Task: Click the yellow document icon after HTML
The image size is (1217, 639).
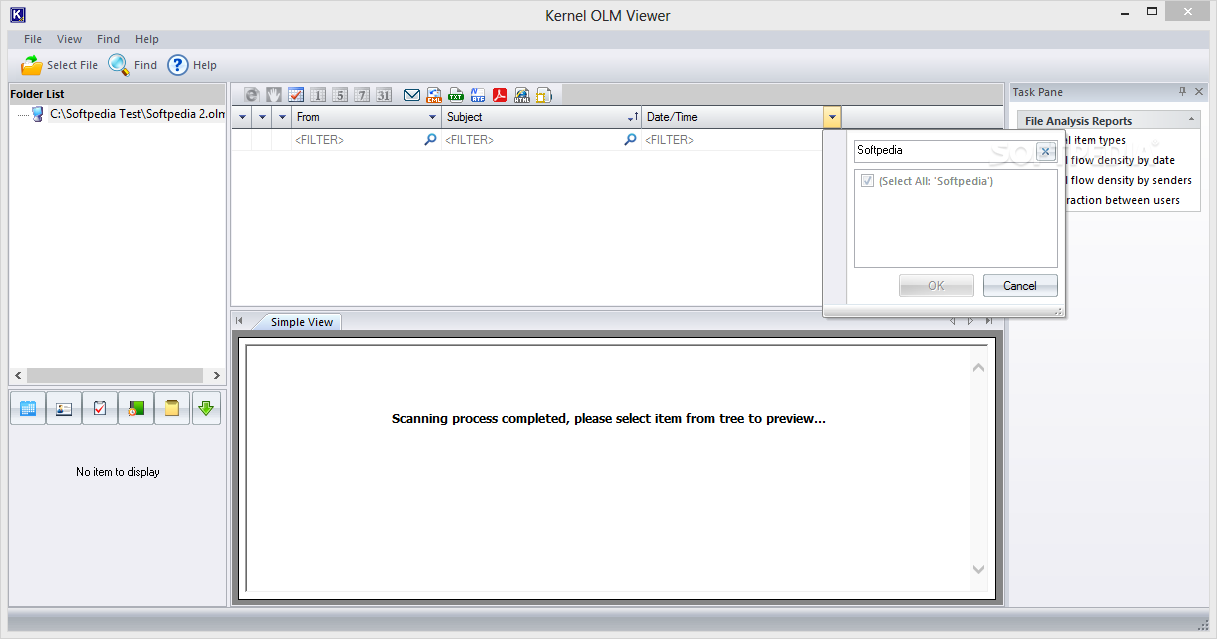Action: click(544, 95)
